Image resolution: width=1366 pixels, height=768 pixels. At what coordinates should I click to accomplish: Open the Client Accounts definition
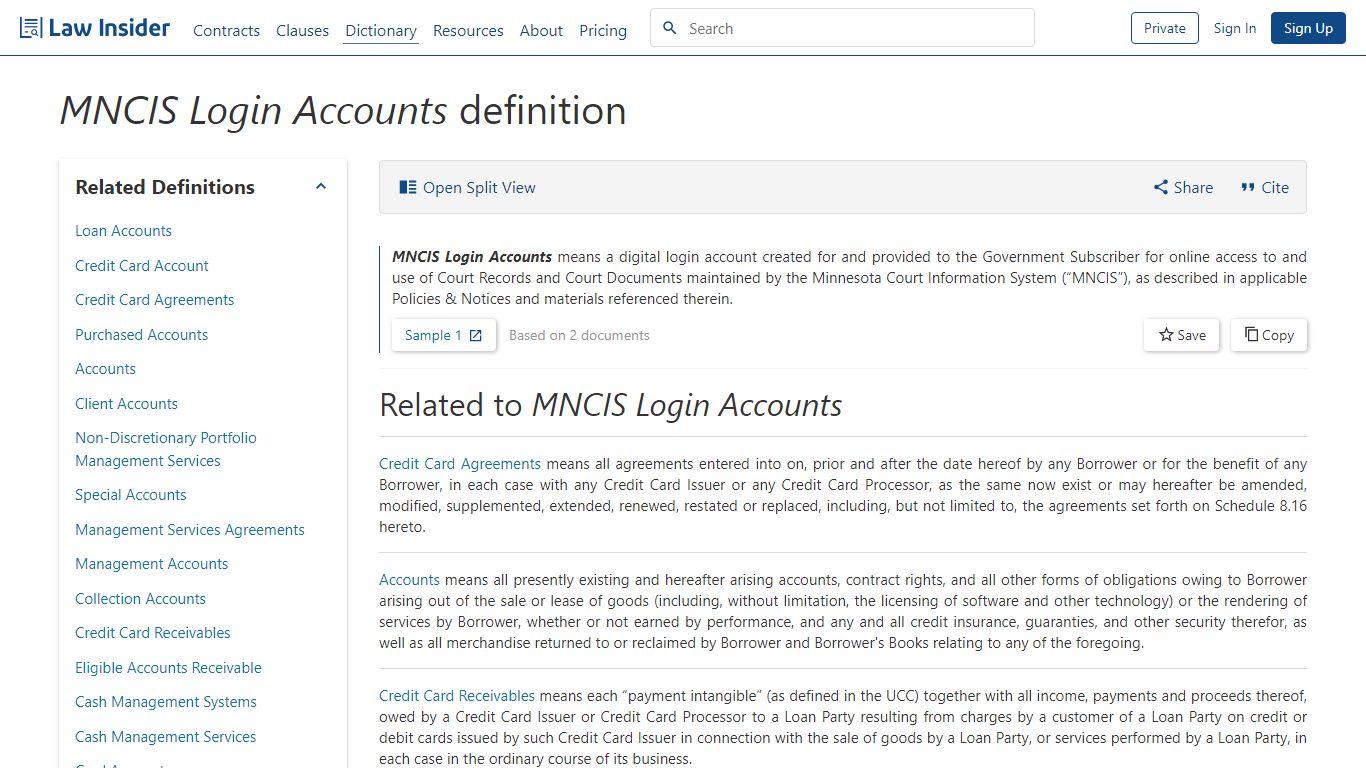pyautogui.click(x=126, y=404)
